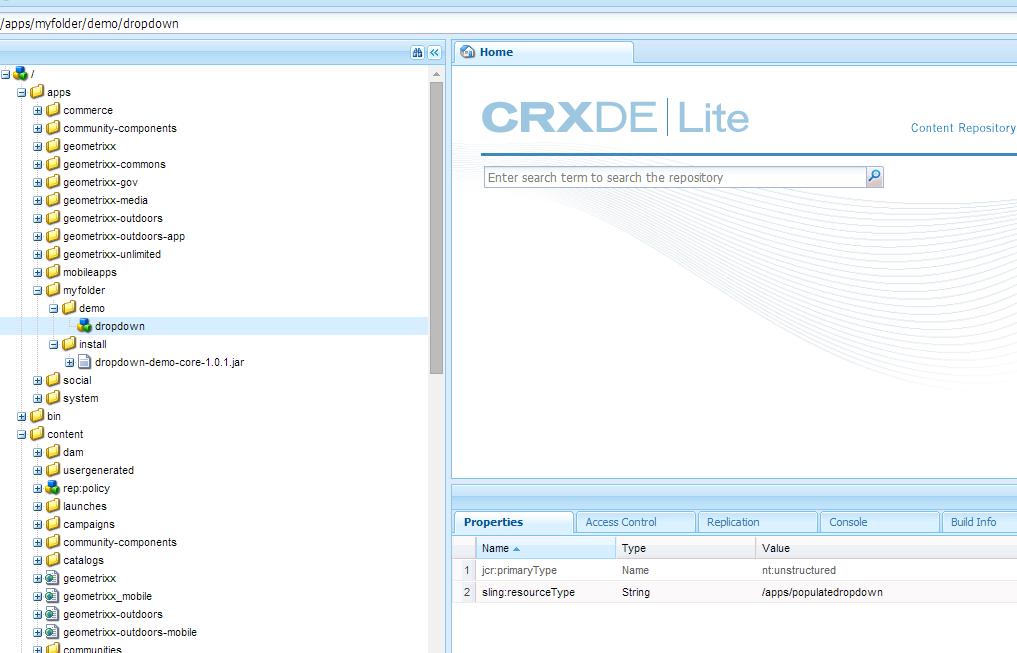Click the social folder icon

[53, 380]
